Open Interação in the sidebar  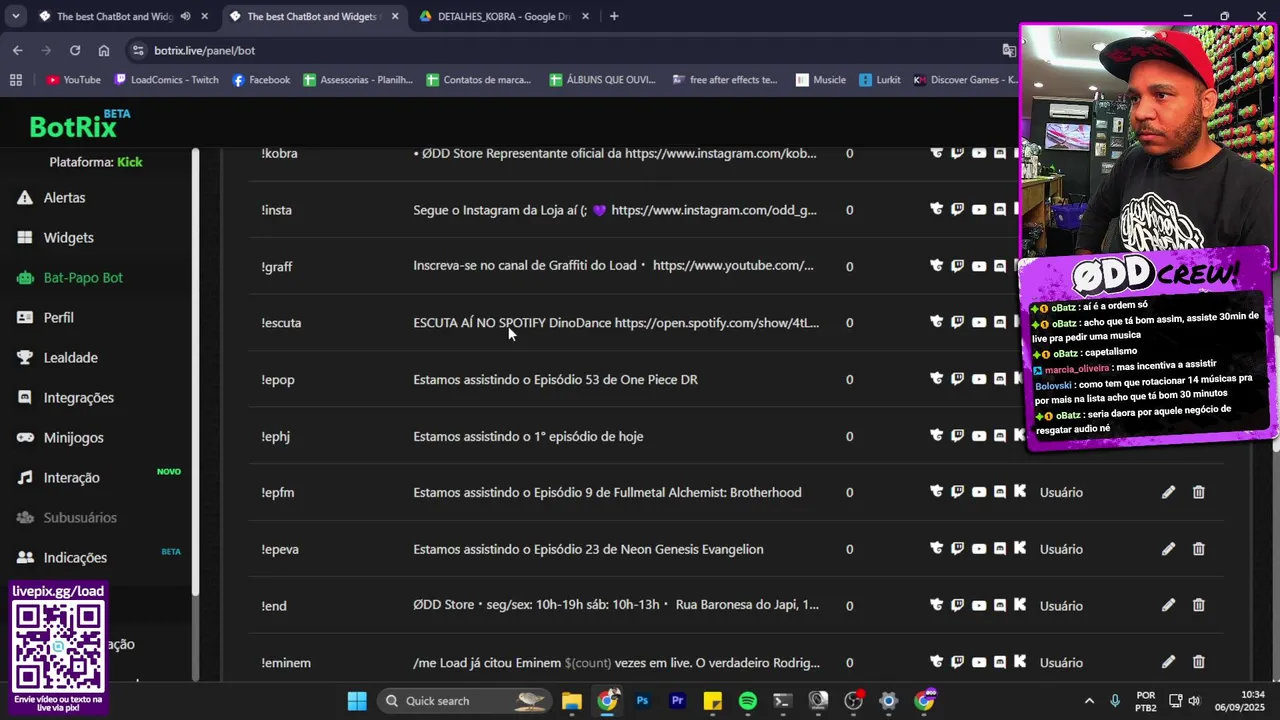click(x=71, y=478)
